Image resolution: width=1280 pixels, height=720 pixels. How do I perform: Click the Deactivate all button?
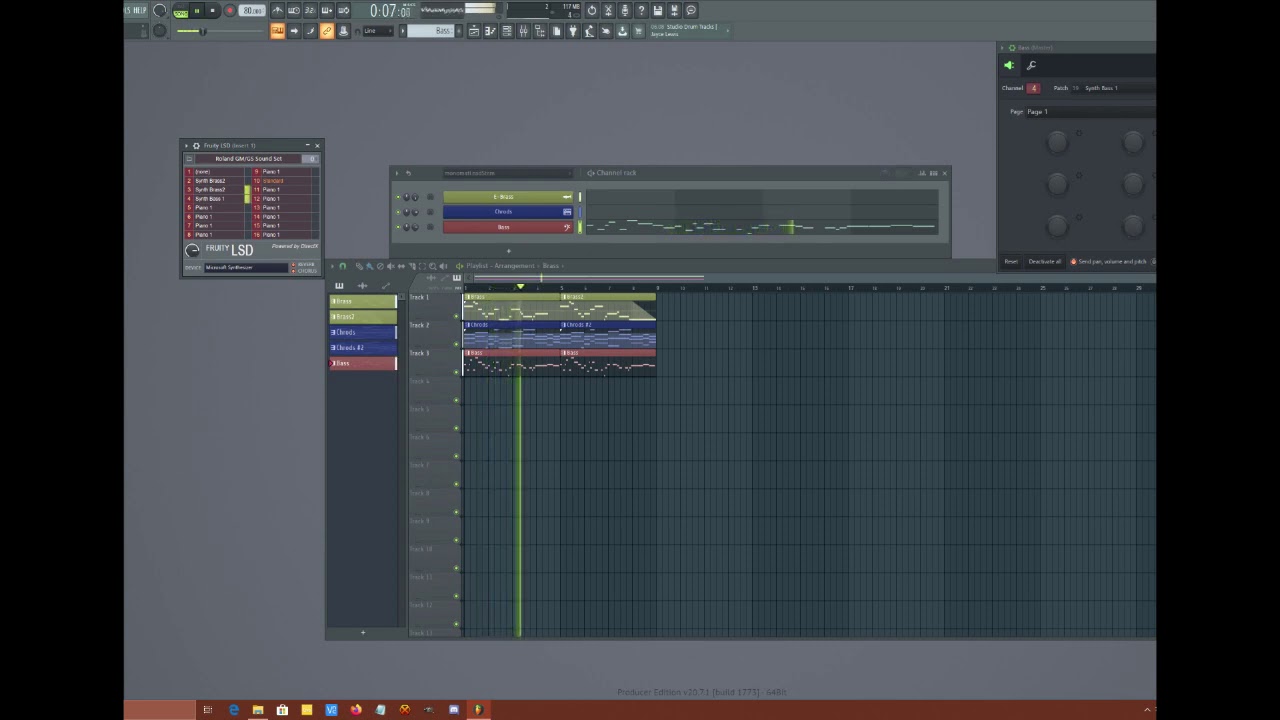(x=1044, y=262)
